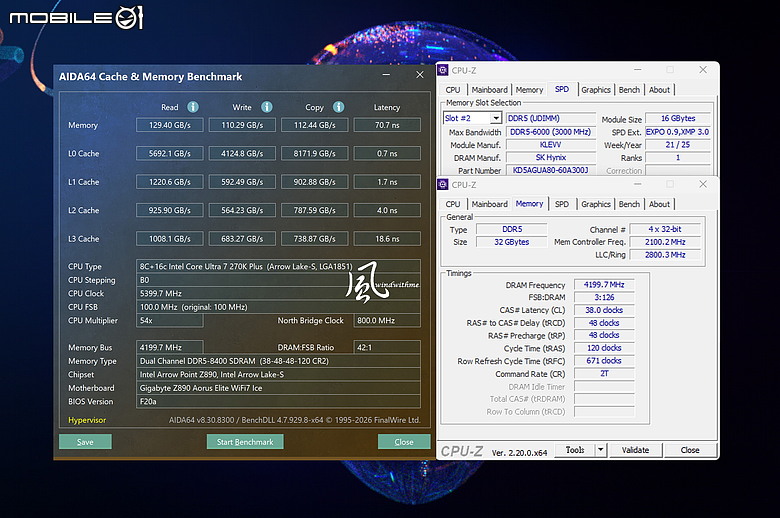
Task: Click North Bridge Clock value 800.0 MHz
Action: coord(387,320)
